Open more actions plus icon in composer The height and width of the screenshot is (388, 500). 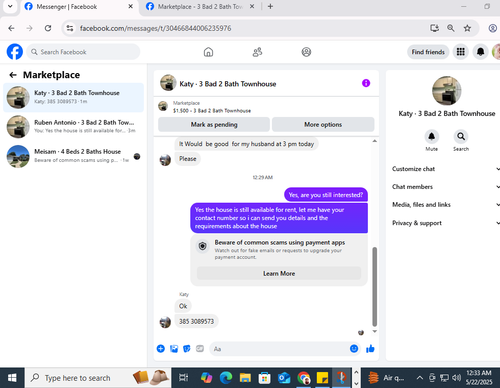pos(161,349)
